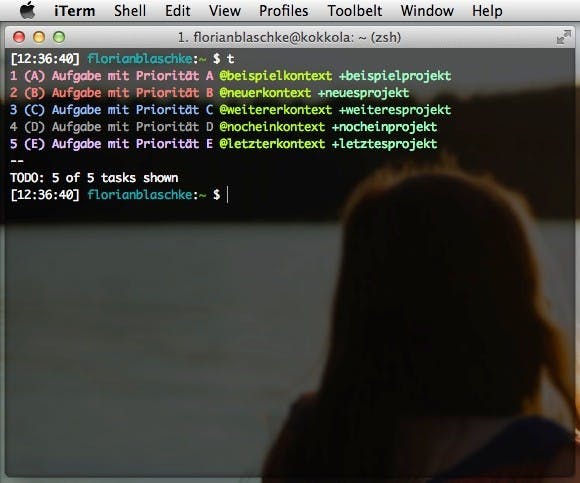580x483 pixels.
Task: Click the fullscreen arrows icon in title bar
Action: click(563, 37)
